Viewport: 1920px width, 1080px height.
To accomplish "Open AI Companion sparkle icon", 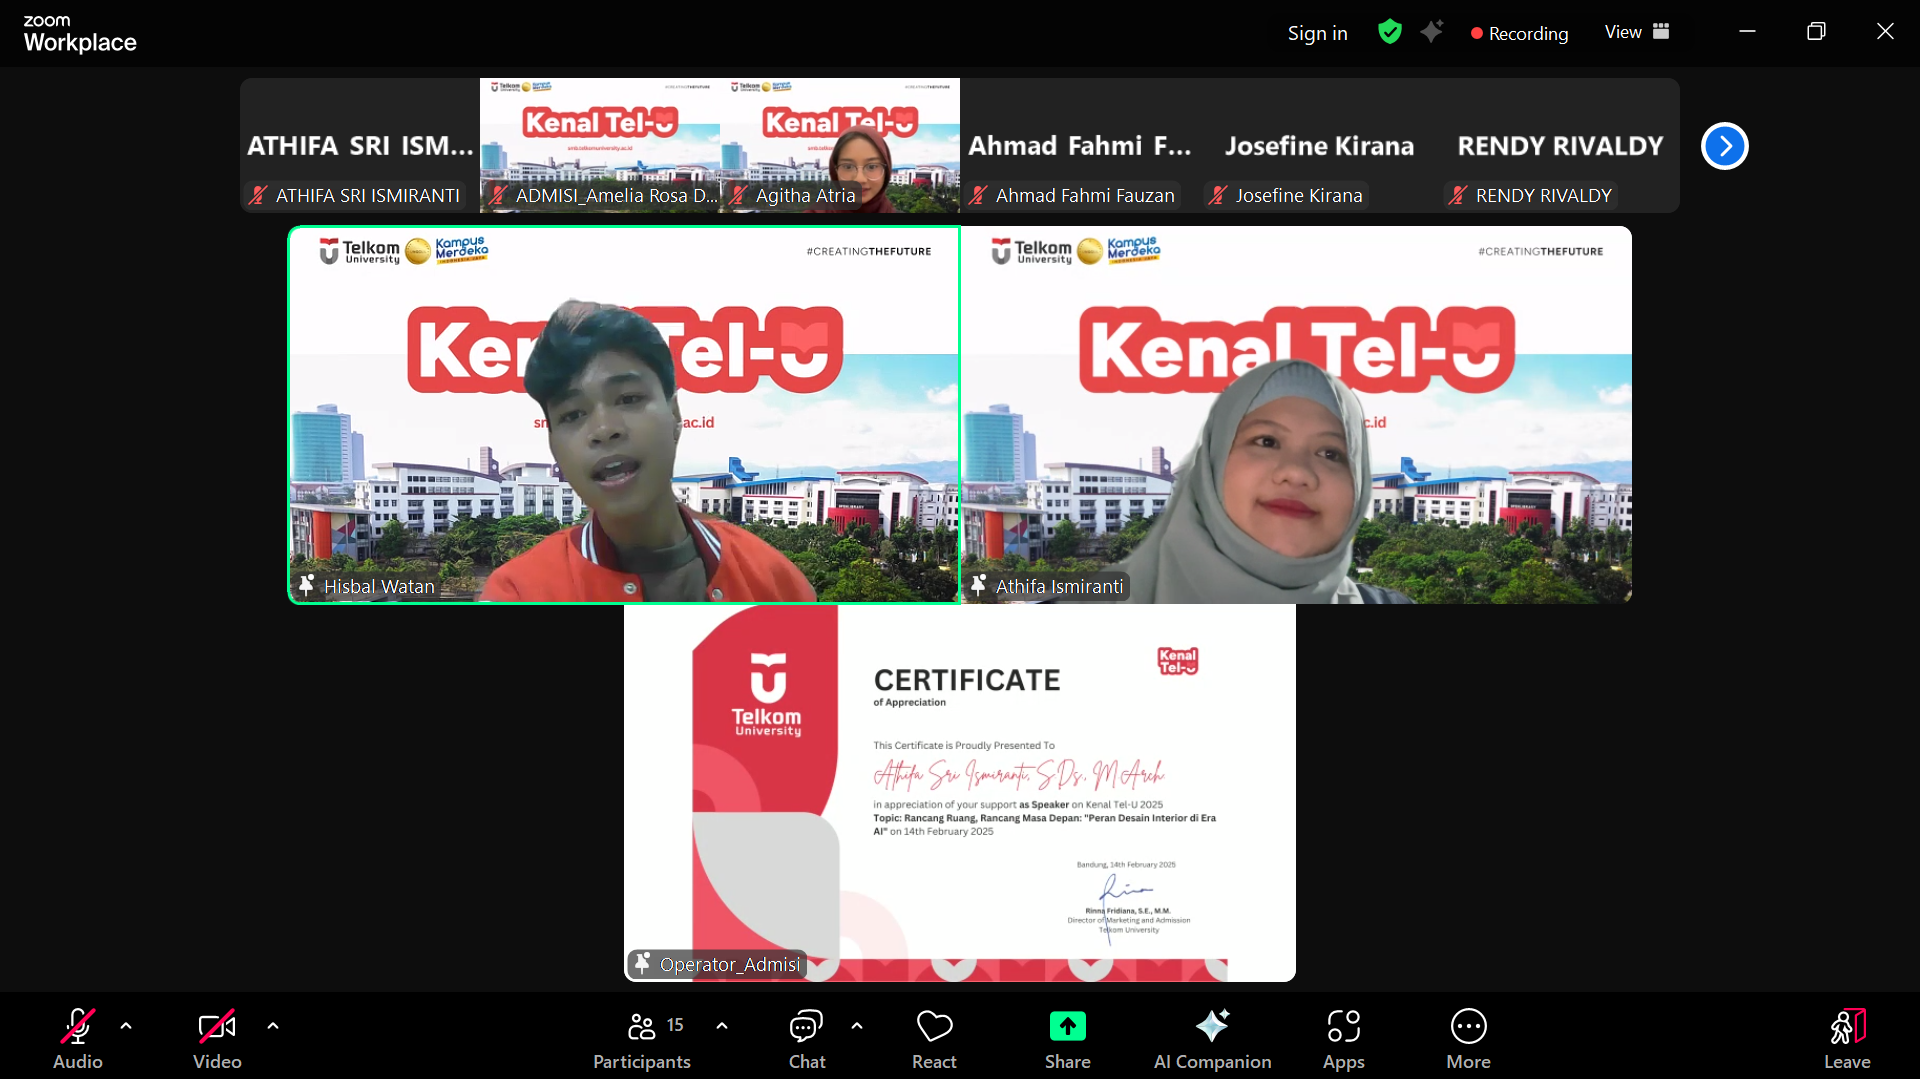I will [1212, 1027].
